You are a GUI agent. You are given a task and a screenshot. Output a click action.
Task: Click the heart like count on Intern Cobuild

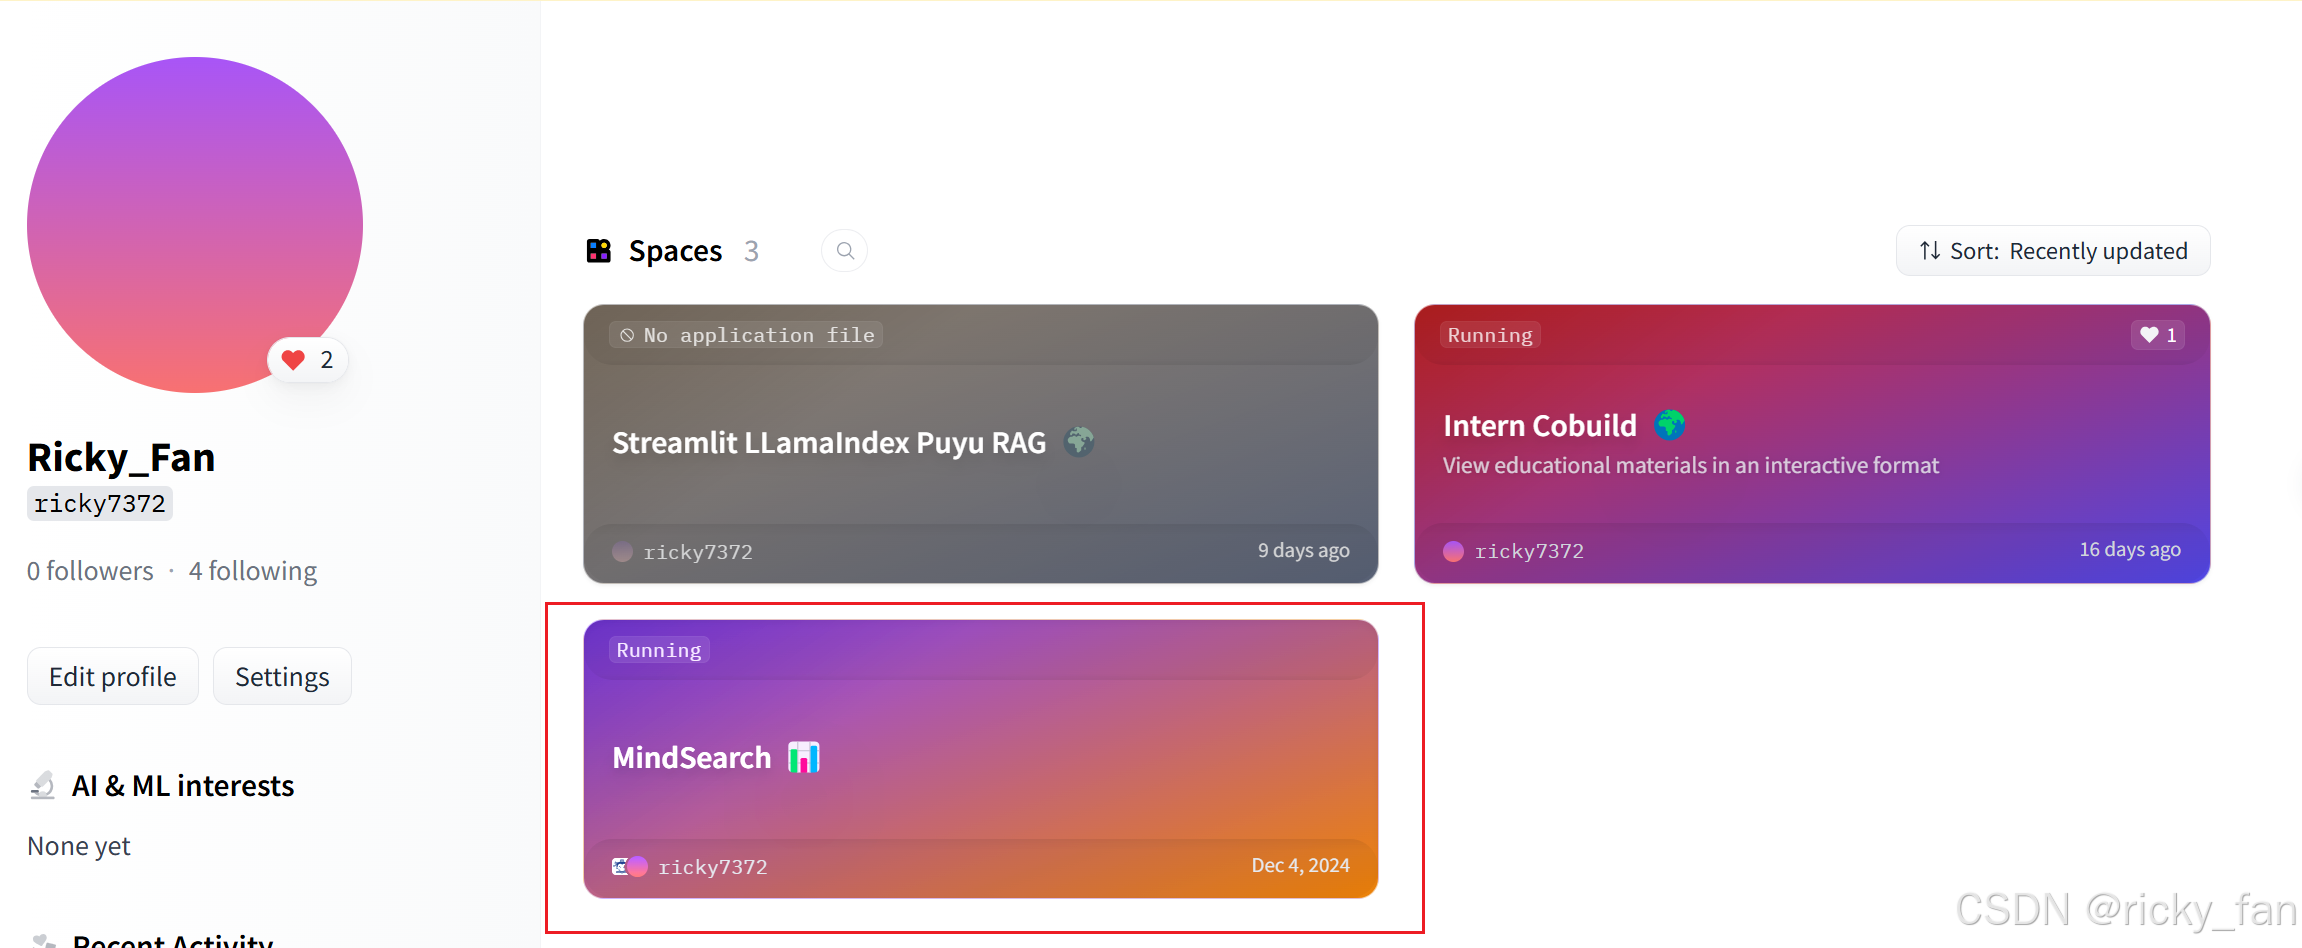coord(2158,335)
